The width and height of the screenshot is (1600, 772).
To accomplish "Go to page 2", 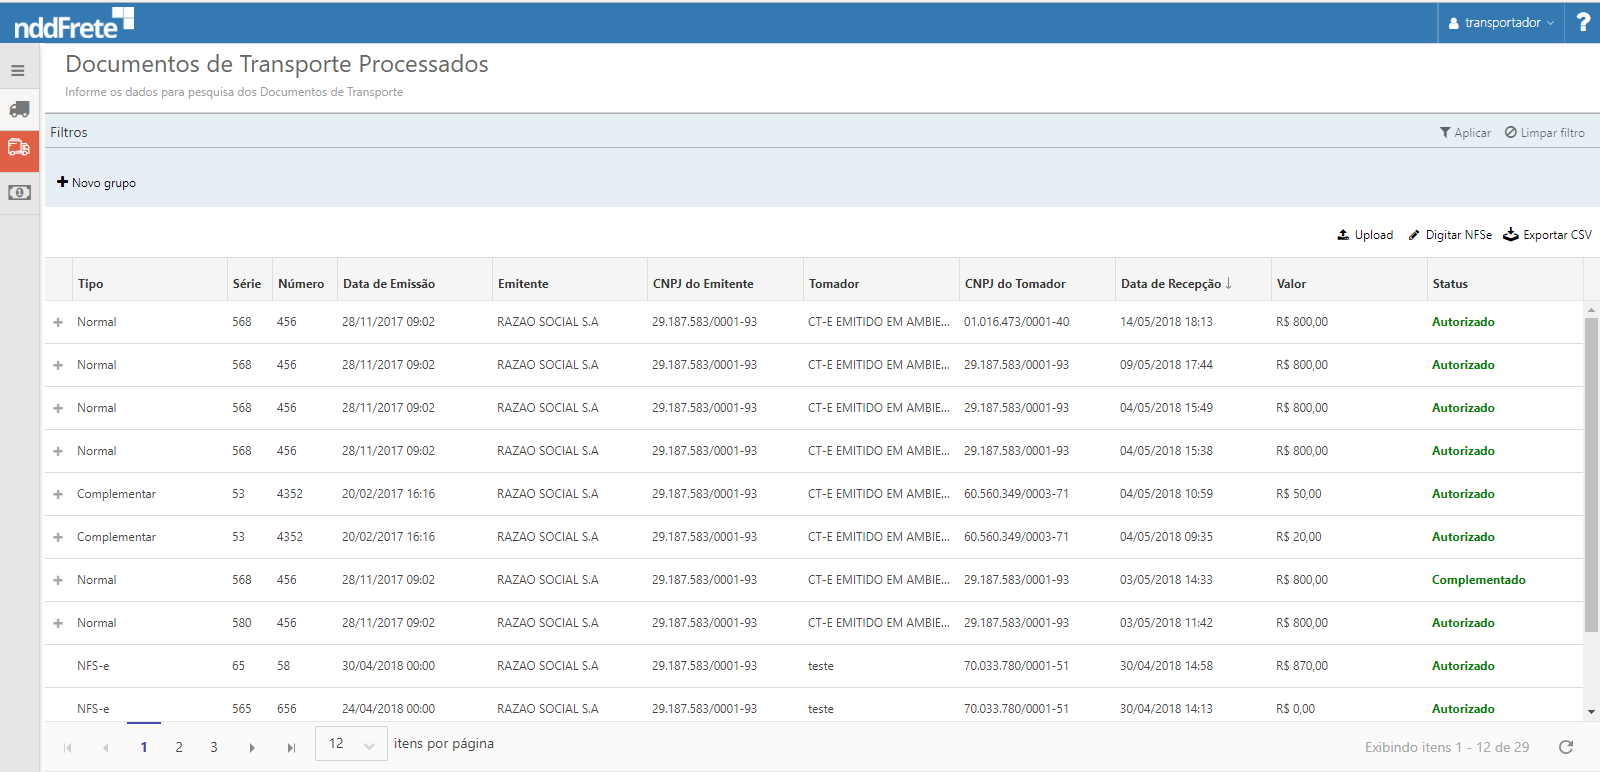I will coord(179,747).
